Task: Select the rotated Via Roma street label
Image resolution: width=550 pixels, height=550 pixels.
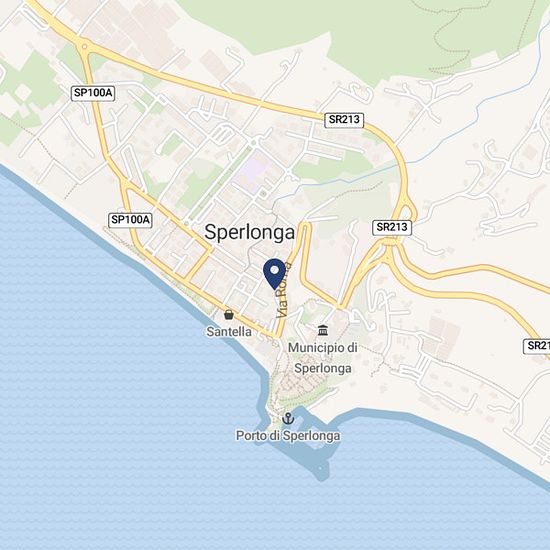Action: click(x=283, y=290)
